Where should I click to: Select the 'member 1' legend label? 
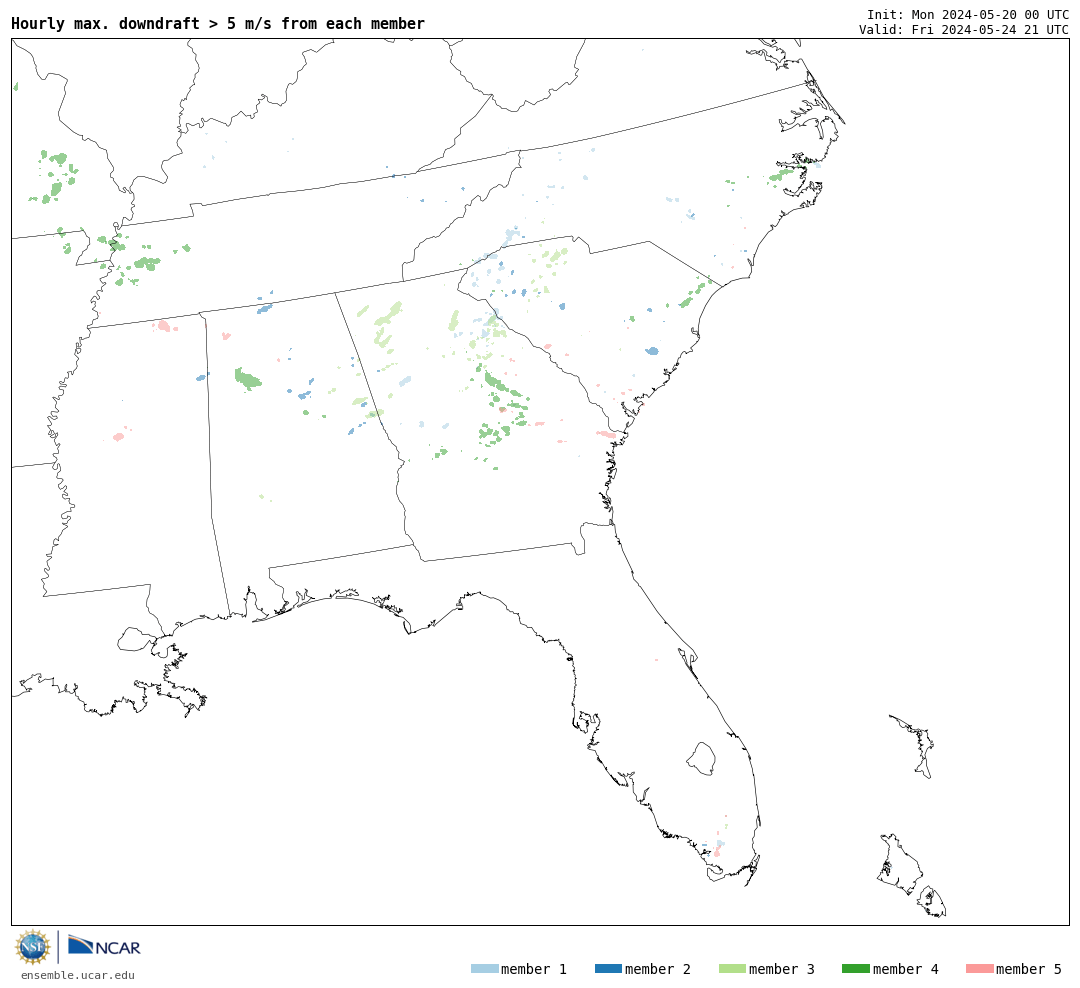click(534, 969)
